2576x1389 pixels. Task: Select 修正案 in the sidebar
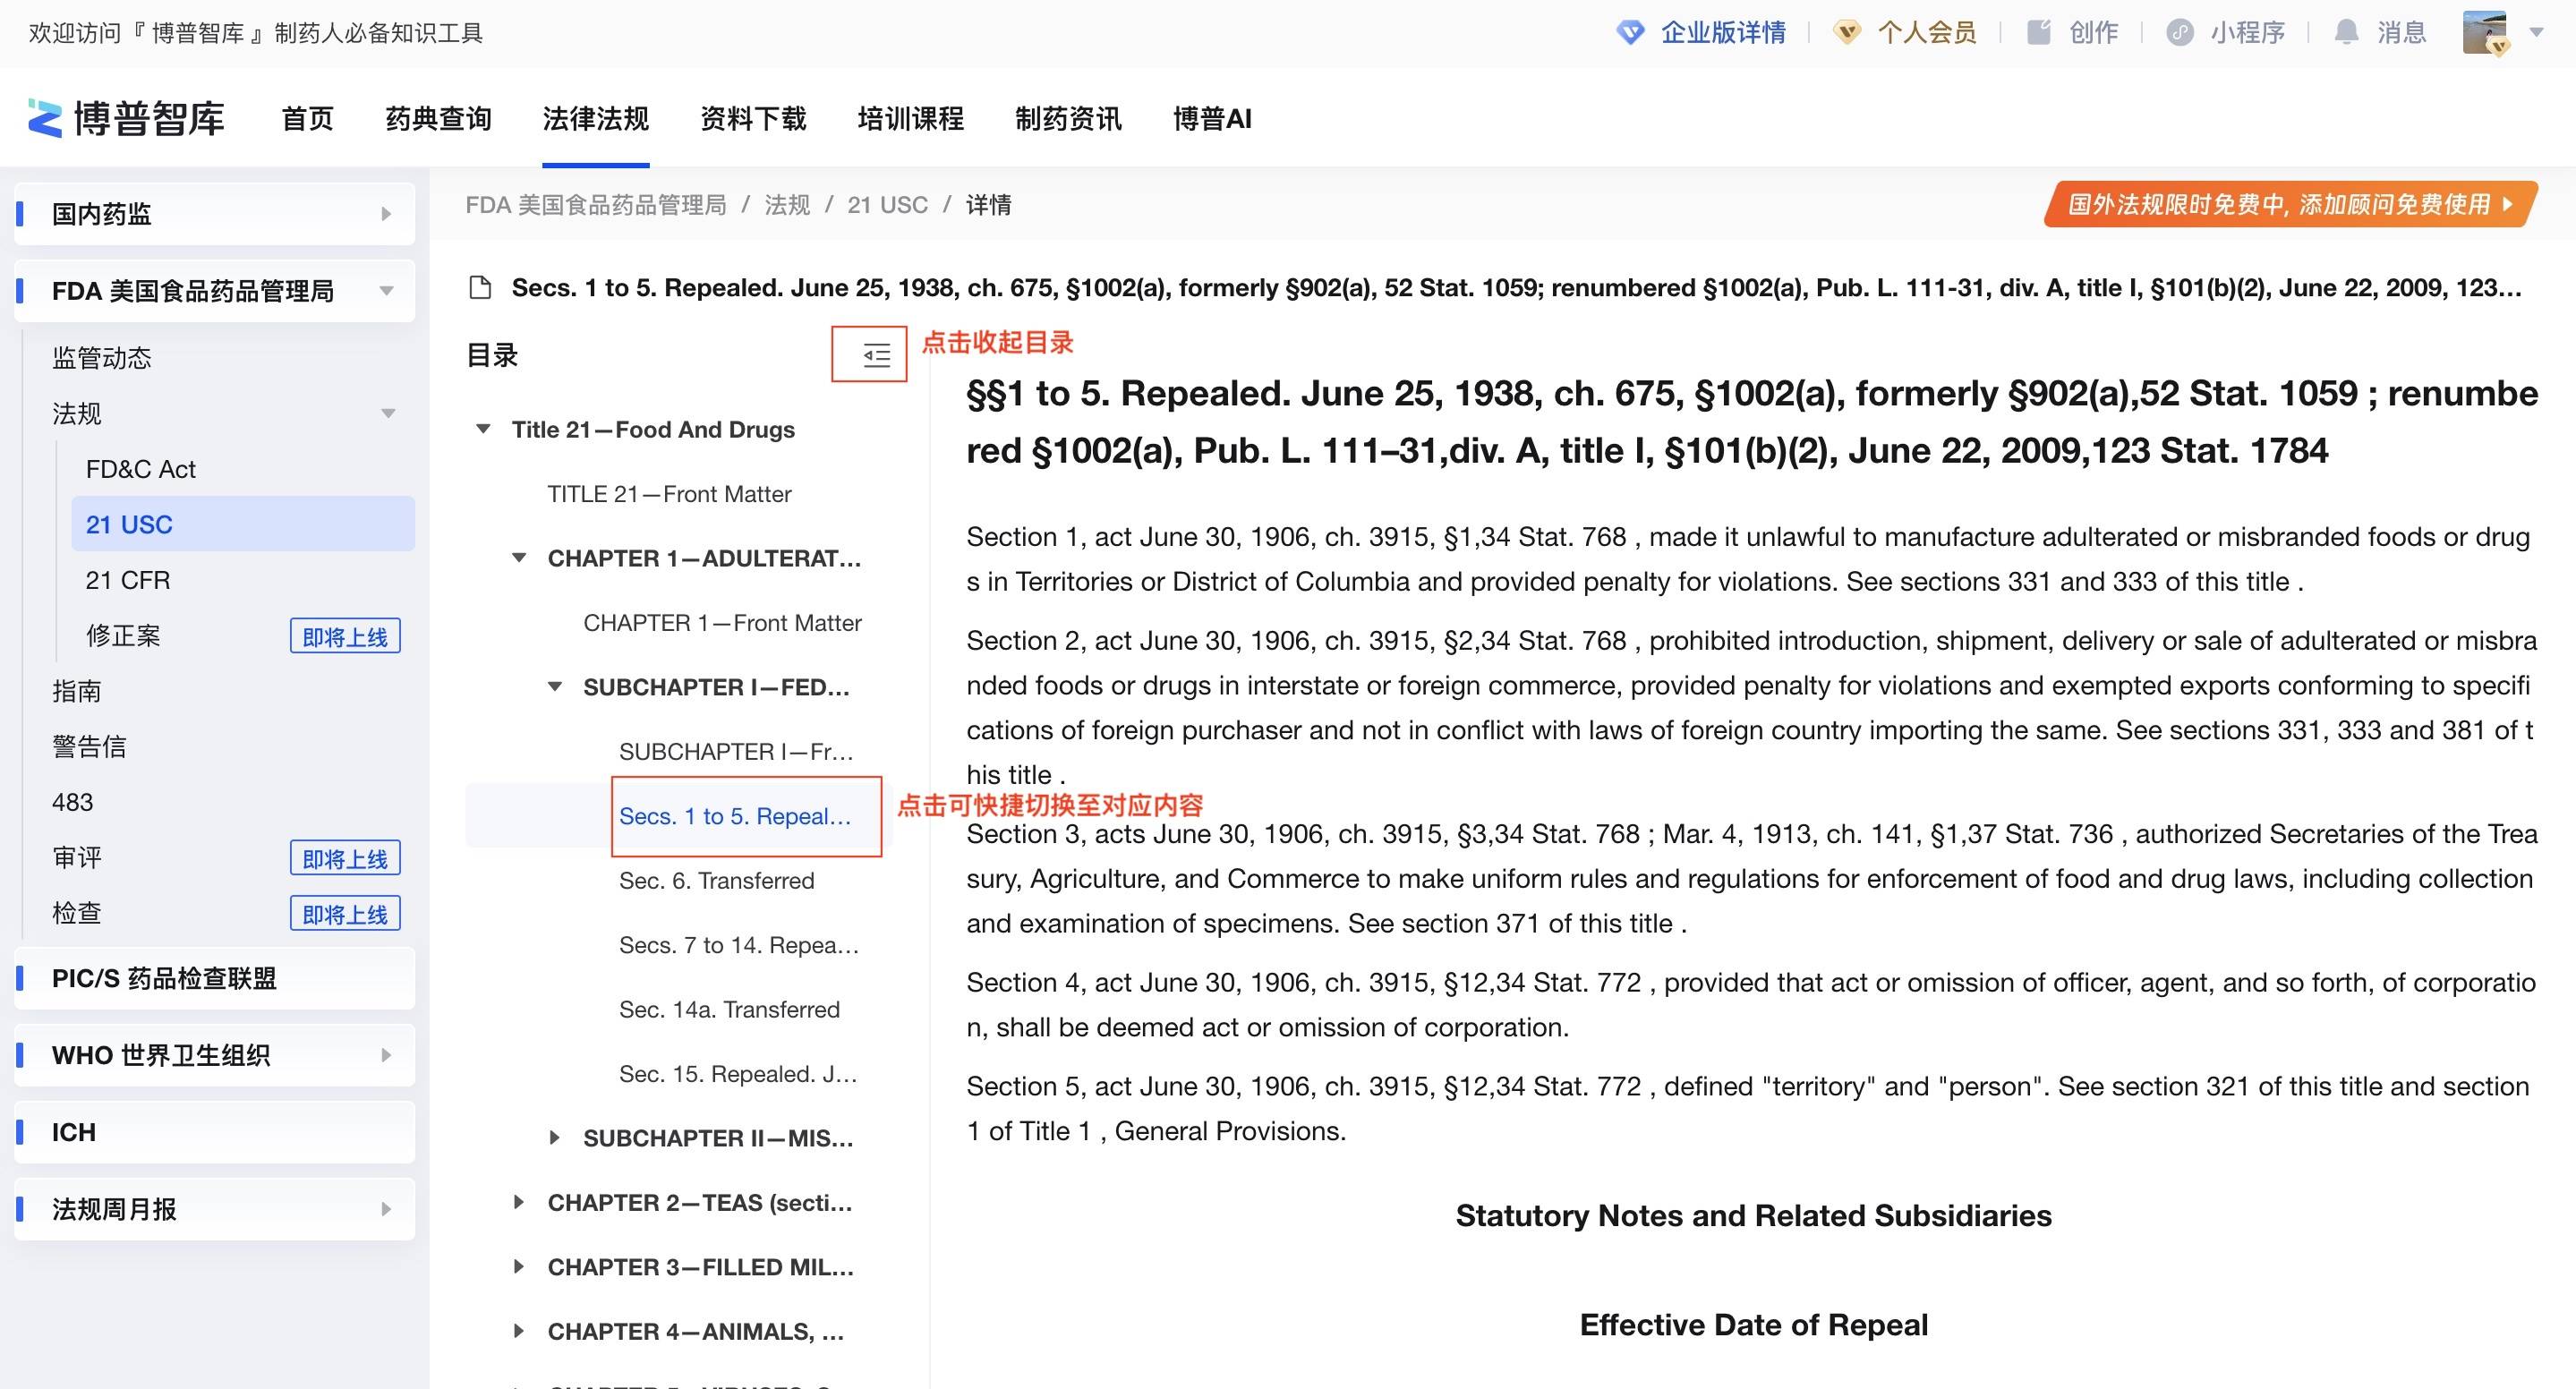point(123,636)
